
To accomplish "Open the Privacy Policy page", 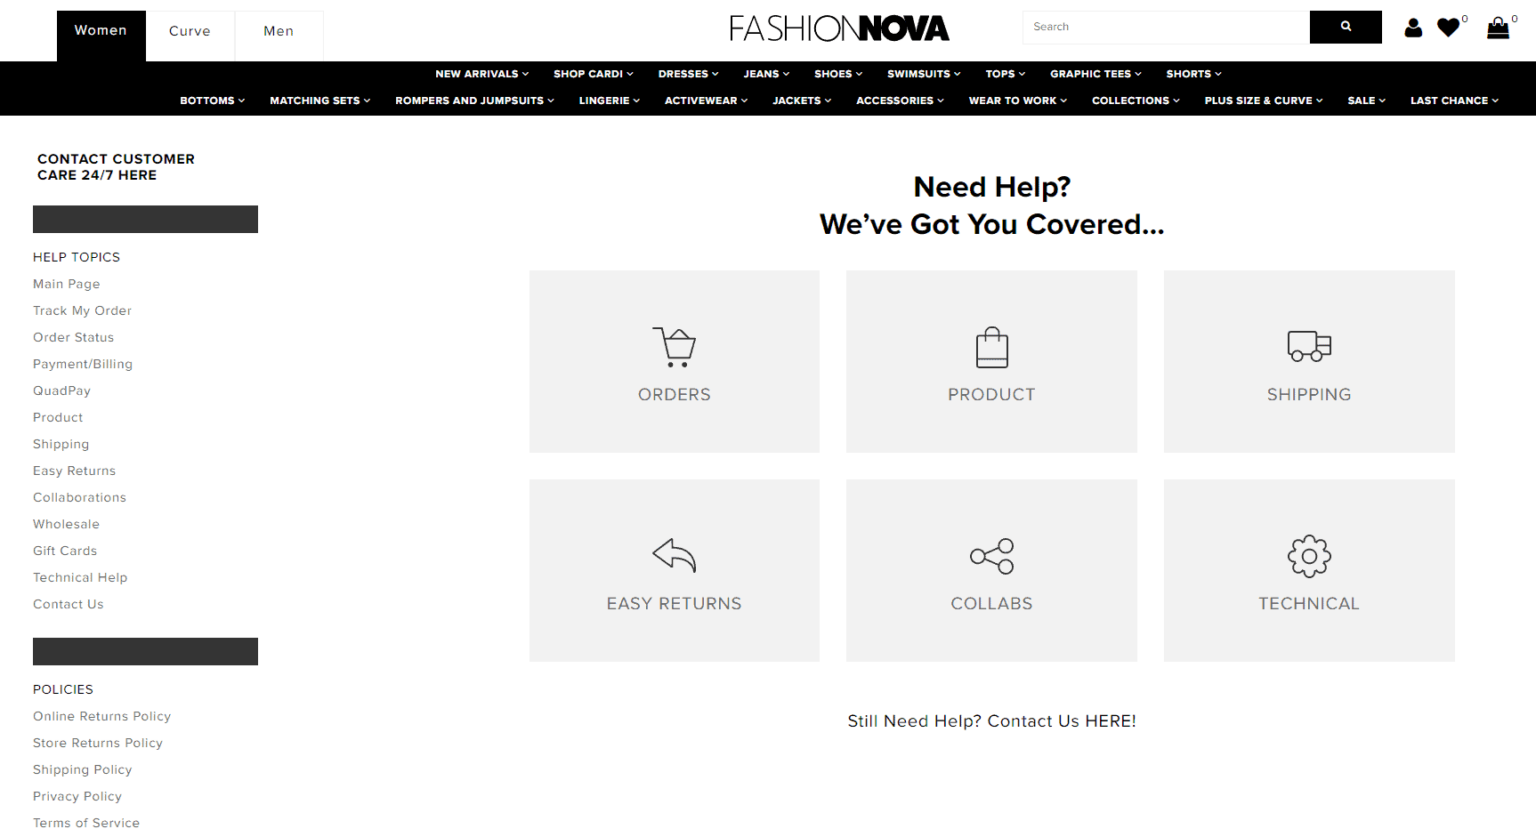I will pyautogui.click(x=77, y=796).
